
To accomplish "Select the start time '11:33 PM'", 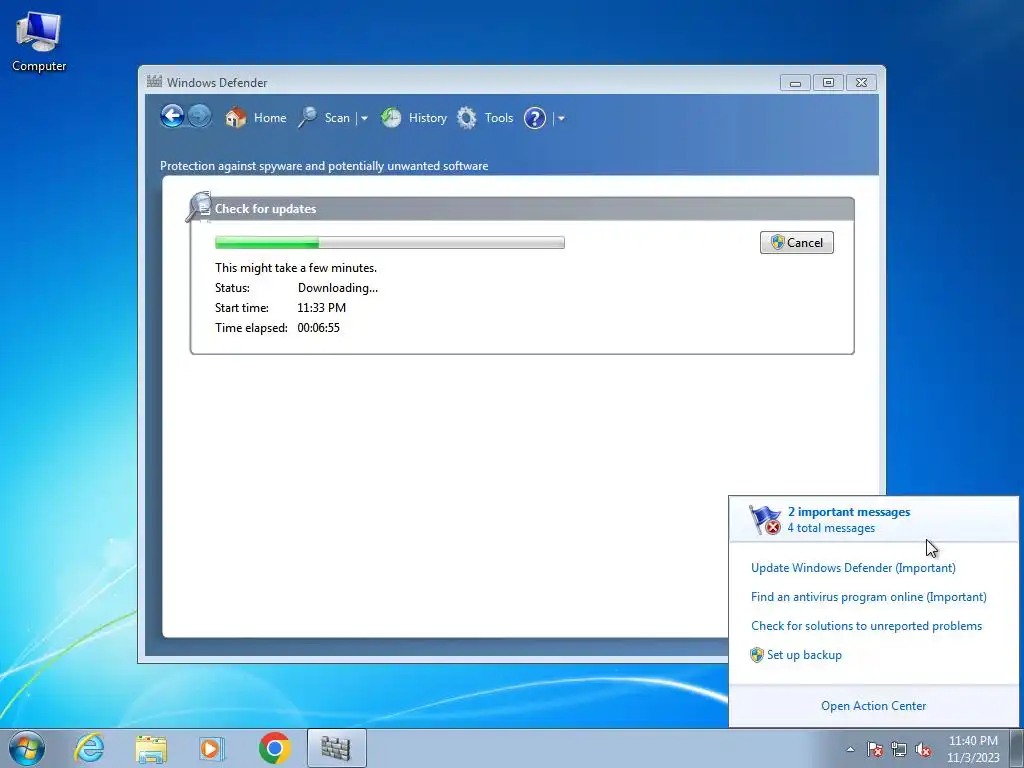I will click(x=321, y=308).
